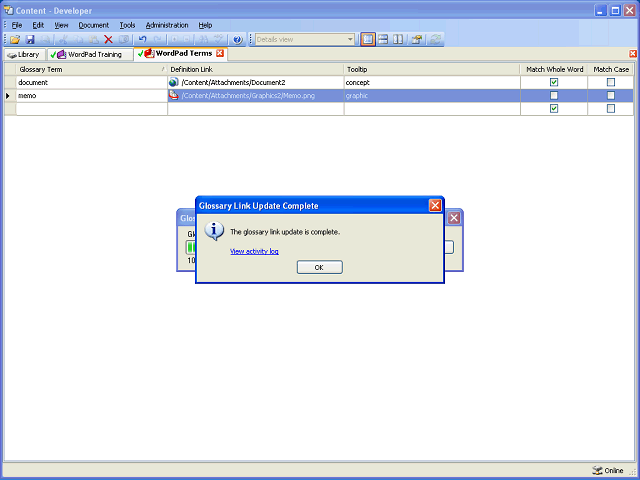Click the /Content/Attachments/Document2 link cell
This screenshot has height=480, width=640.
pos(256,82)
